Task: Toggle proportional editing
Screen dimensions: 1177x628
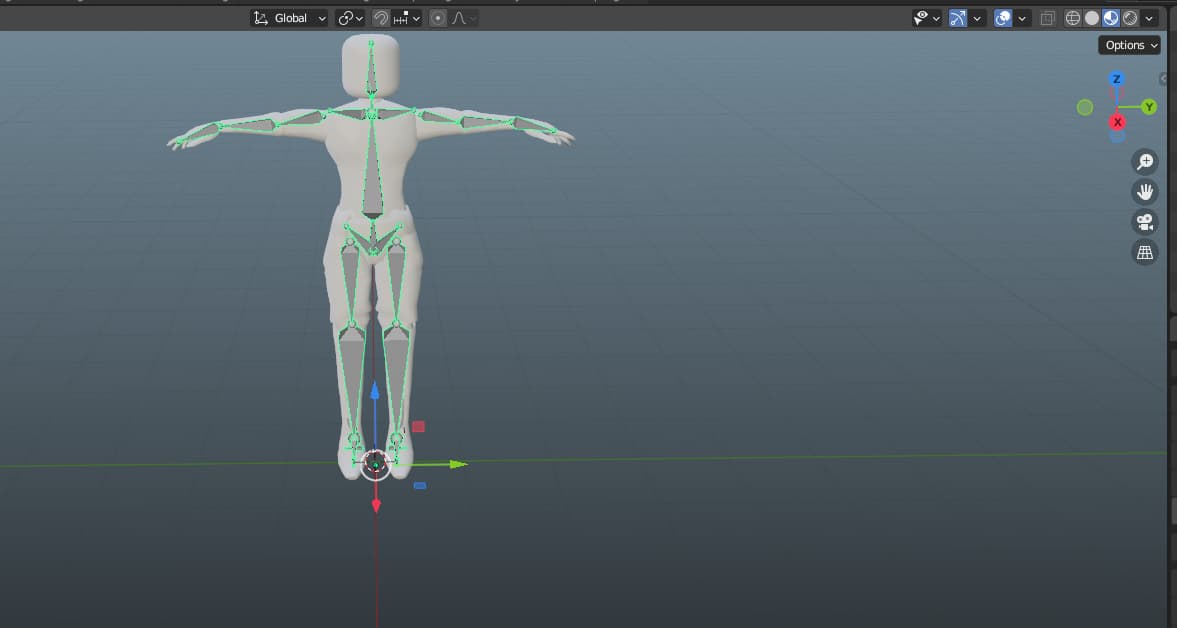Action: (x=438, y=18)
